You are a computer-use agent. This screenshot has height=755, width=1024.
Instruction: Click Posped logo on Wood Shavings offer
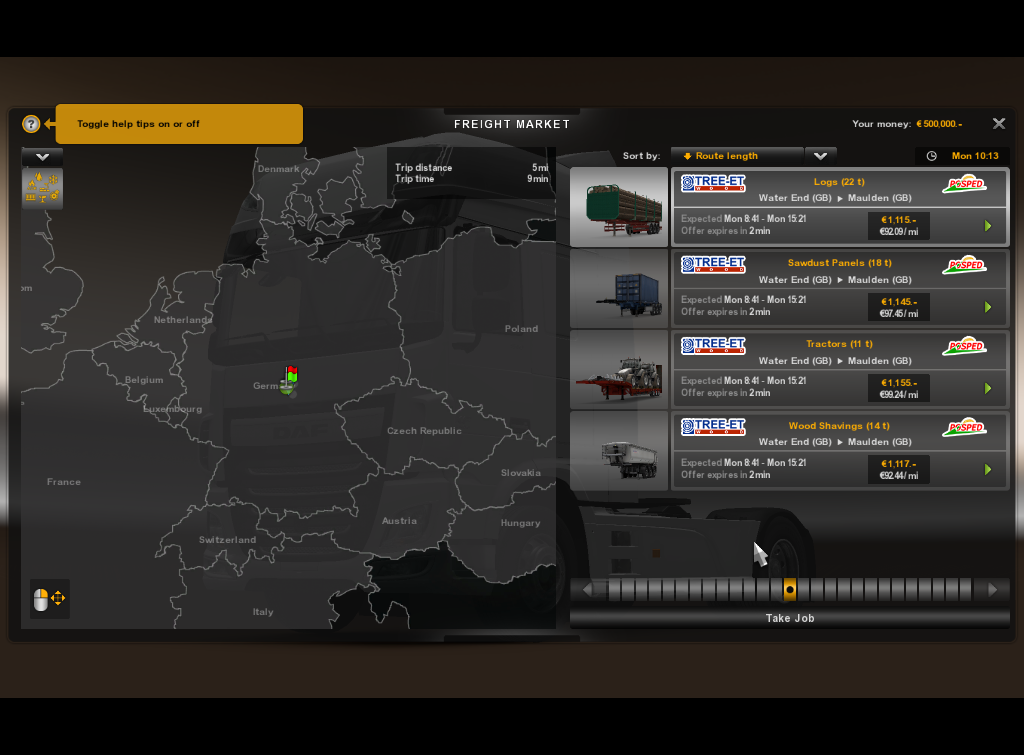965,427
